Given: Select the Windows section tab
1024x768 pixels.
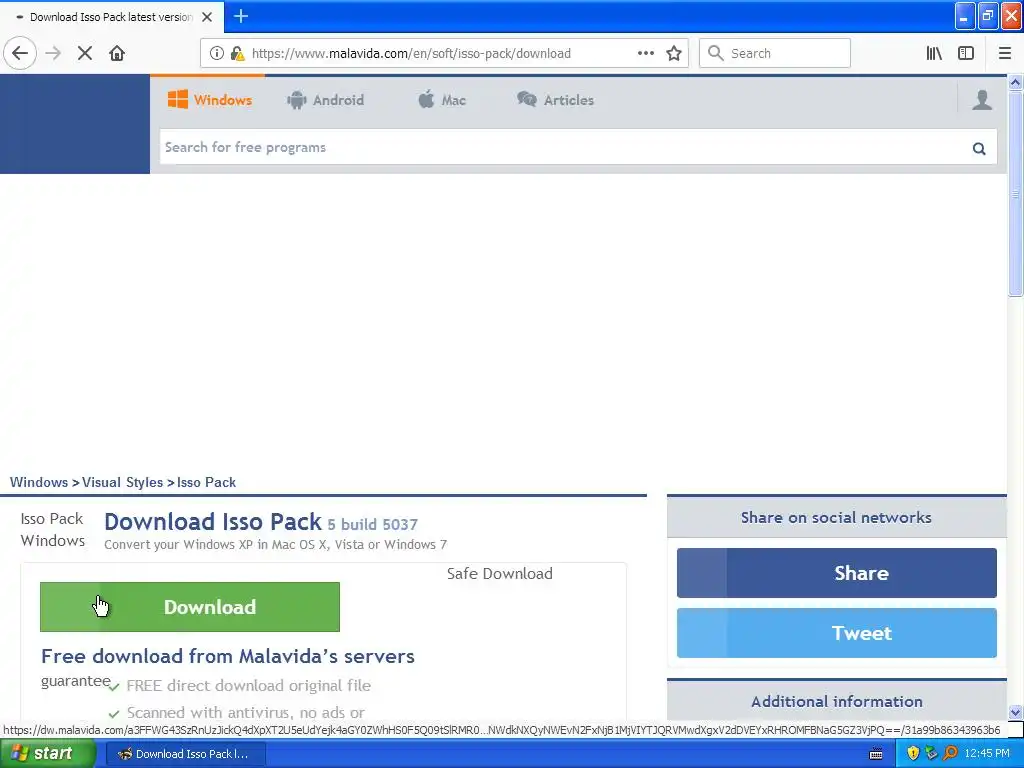Looking at the screenshot, I should tap(210, 100).
